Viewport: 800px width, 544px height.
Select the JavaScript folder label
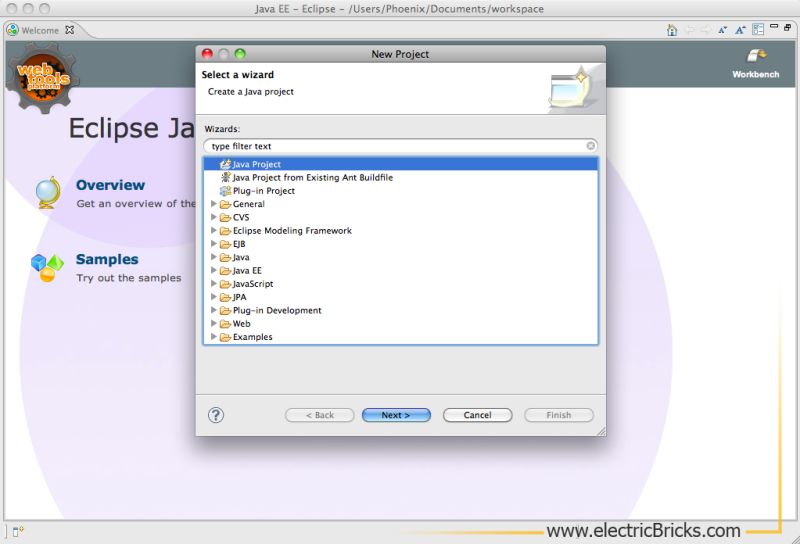[x=253, y=284]
